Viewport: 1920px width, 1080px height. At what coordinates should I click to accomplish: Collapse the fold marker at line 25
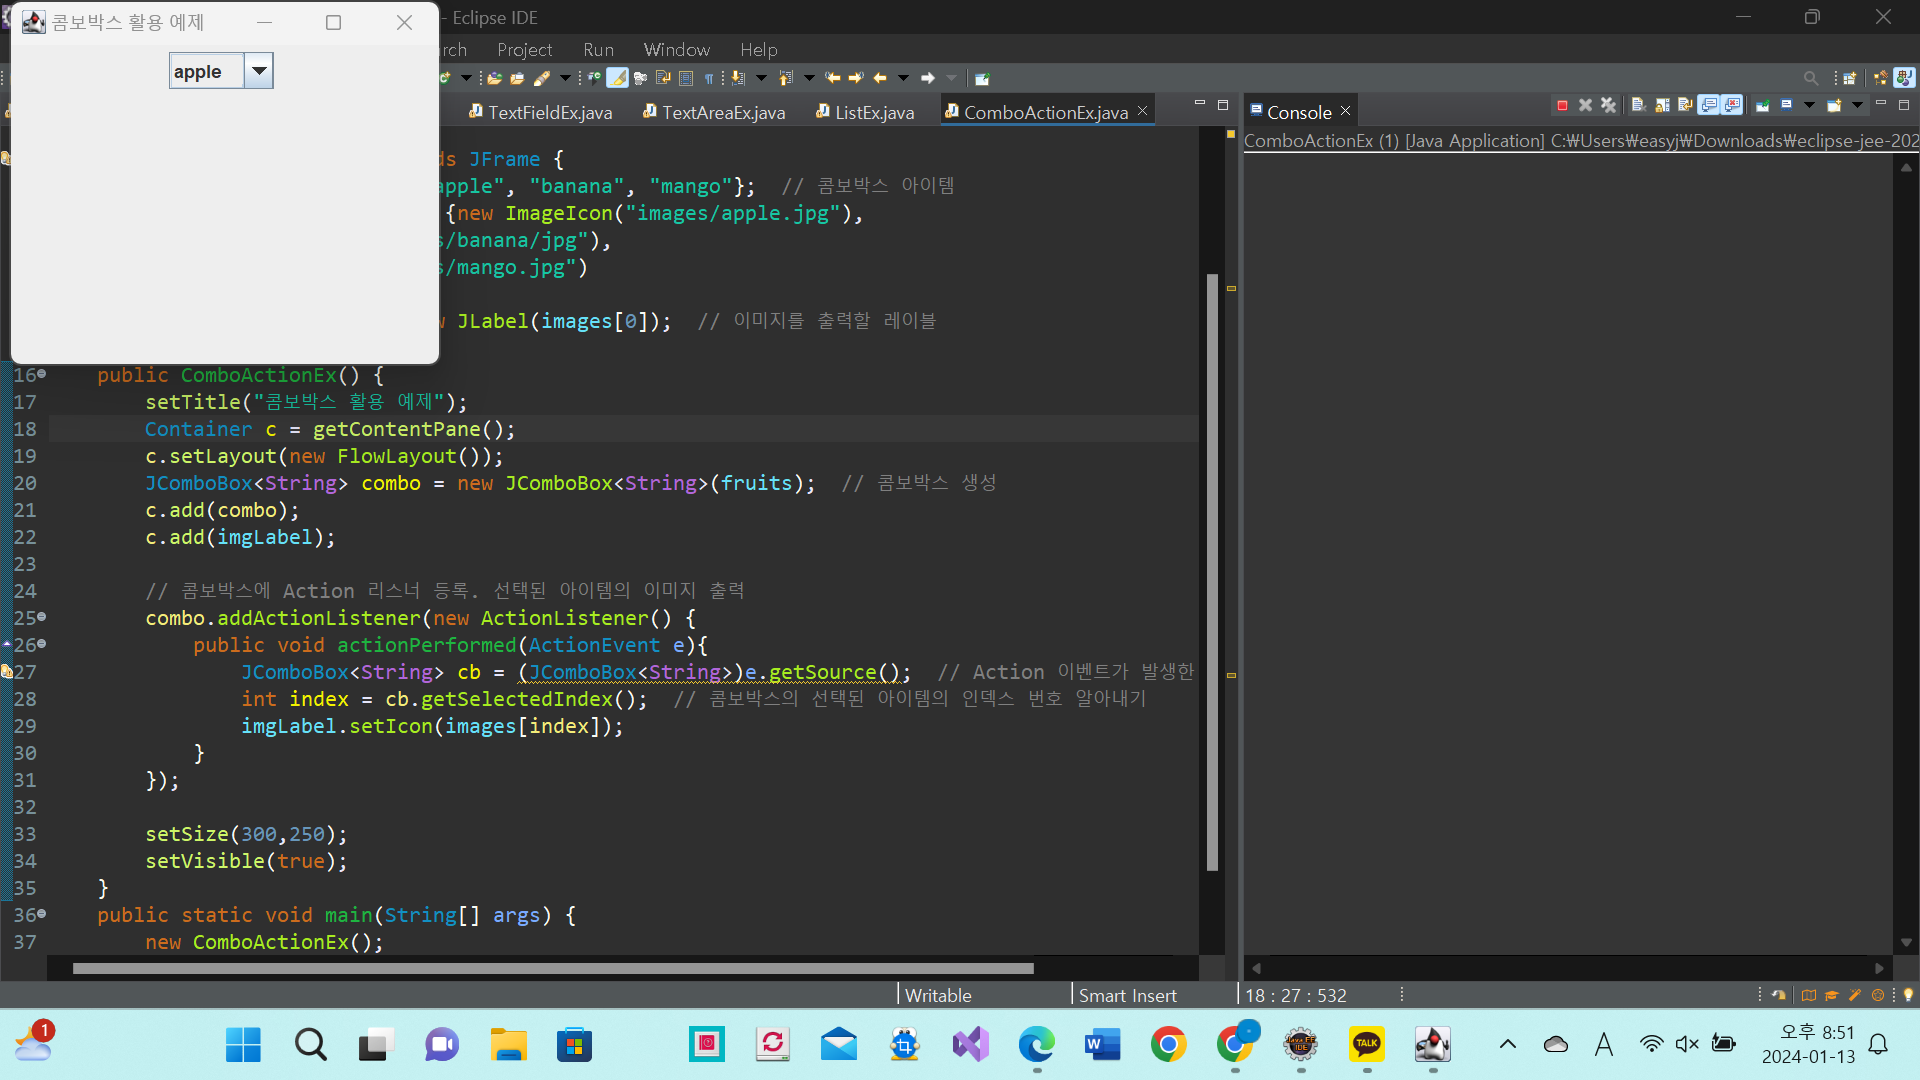tap(42, 617)
